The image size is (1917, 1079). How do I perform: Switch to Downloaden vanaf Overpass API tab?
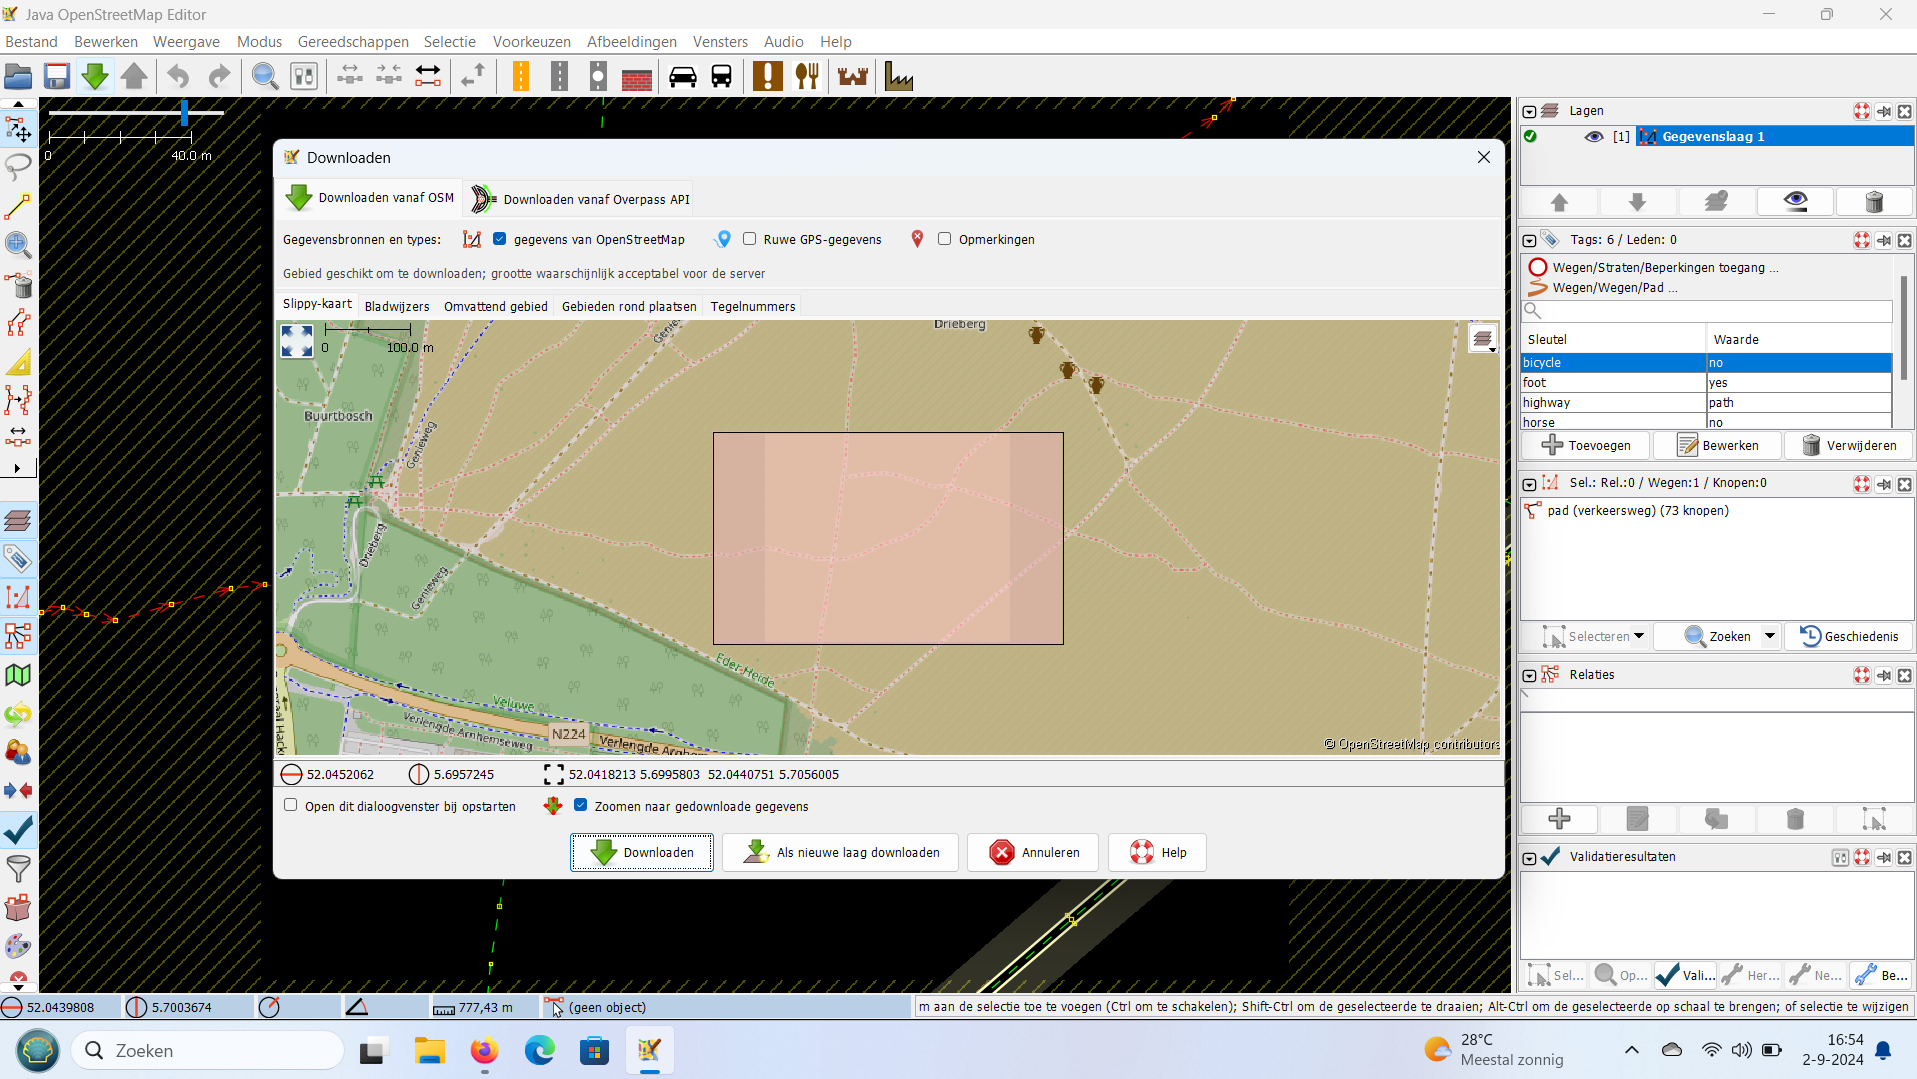click(x=580, y=199)
